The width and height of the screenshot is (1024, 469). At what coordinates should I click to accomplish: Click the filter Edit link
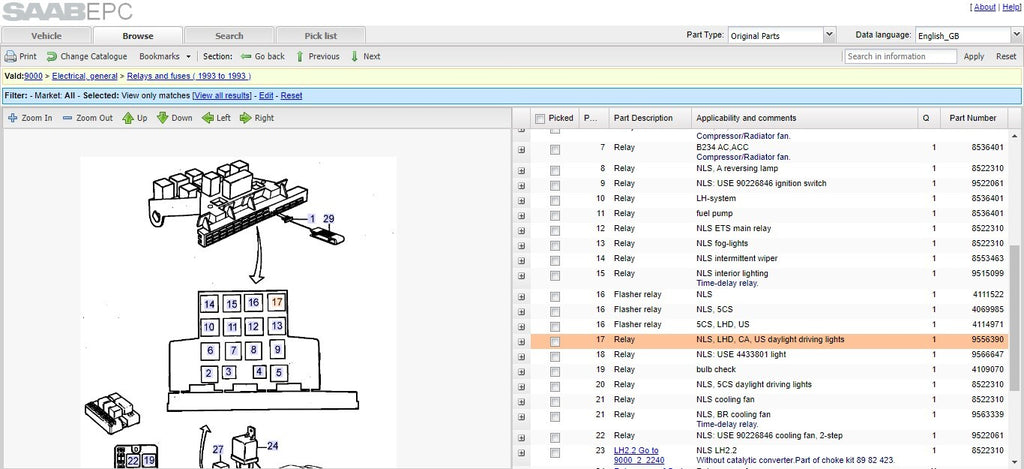[266, 95]
